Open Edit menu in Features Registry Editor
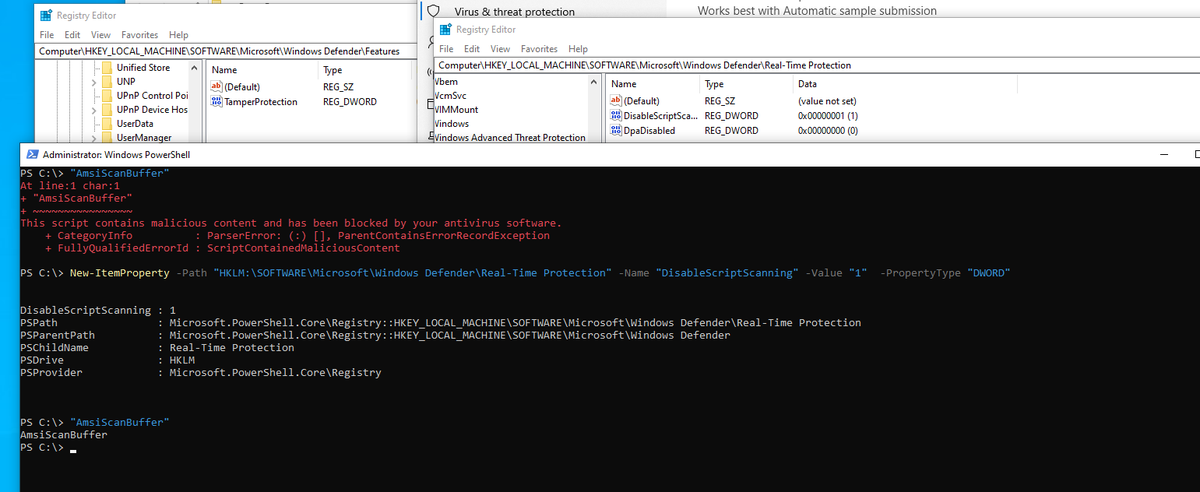 [73, 35]
